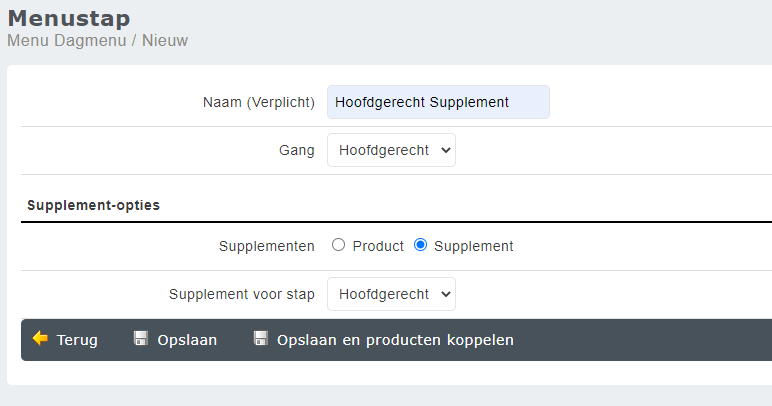Select the Supplement radio button
Screen dimensions: 772x406
420,245
